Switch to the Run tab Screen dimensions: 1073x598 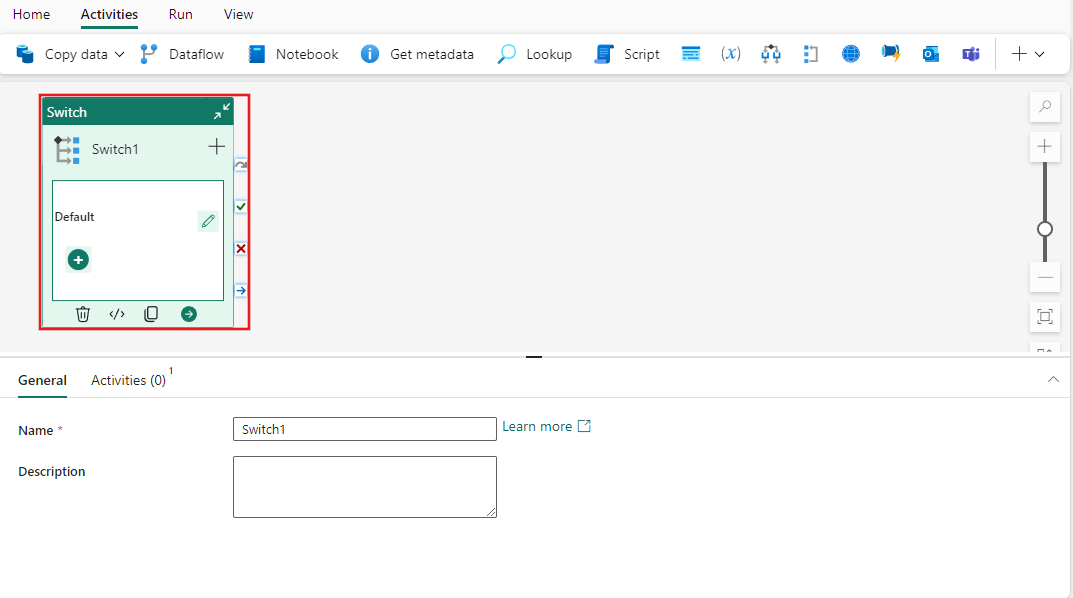tap(180, 14)
